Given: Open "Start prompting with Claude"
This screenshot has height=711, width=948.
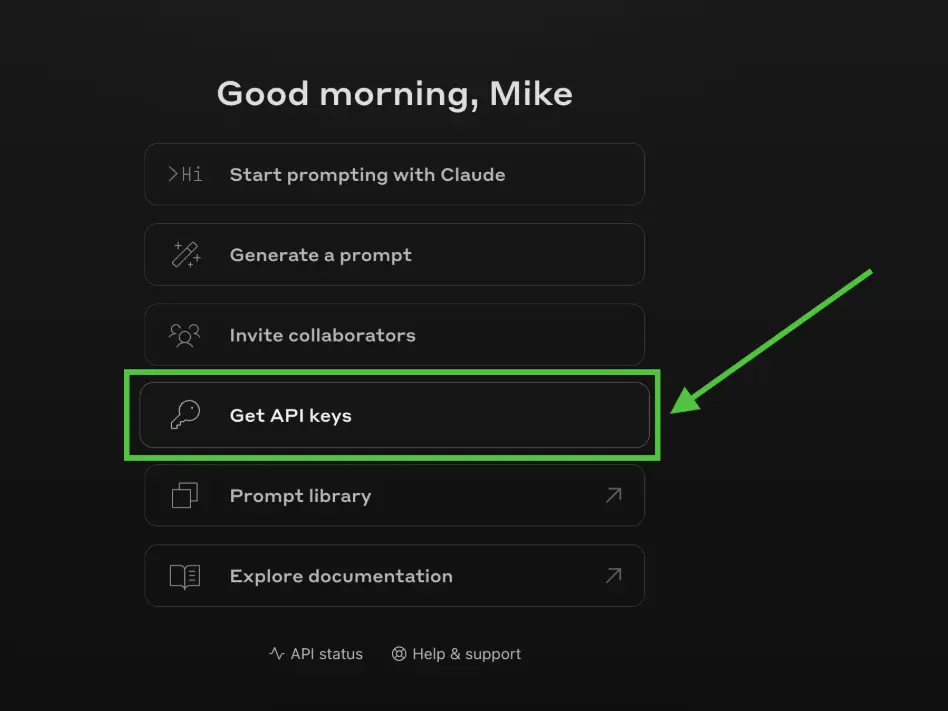Looking at the screenshot, I should point(395,173).
